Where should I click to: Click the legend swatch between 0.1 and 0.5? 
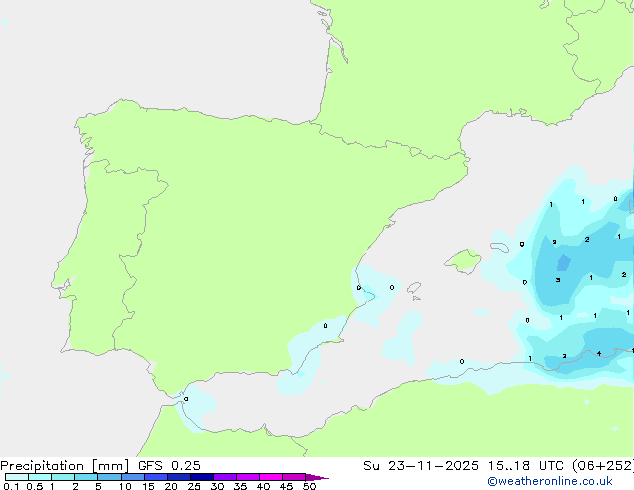pyautogui.click(x=17, y=477)
